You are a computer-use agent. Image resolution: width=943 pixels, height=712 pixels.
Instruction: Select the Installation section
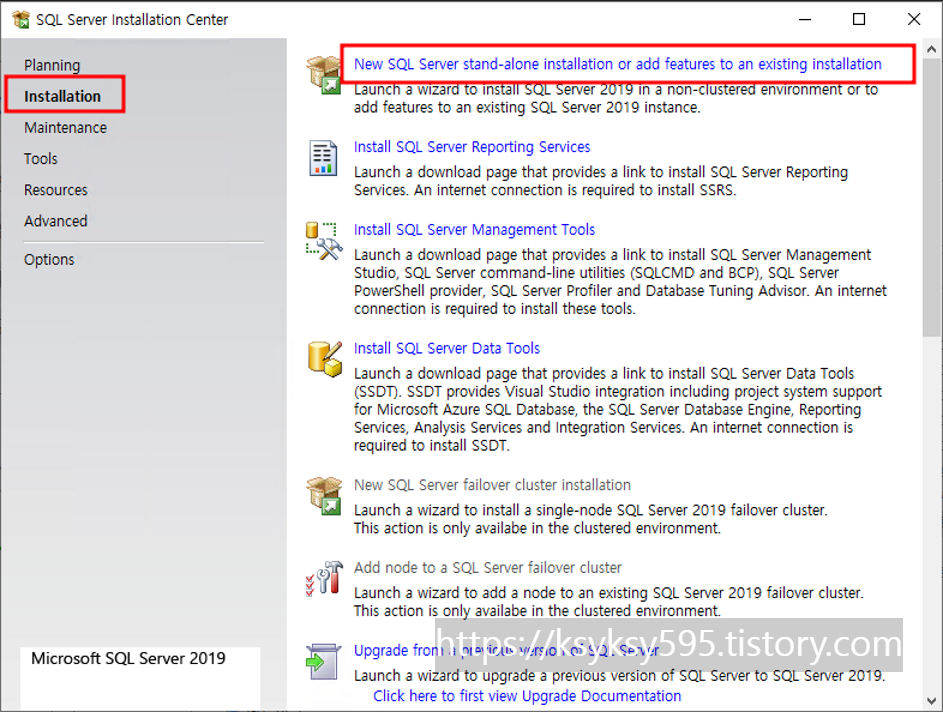[63, 96]
